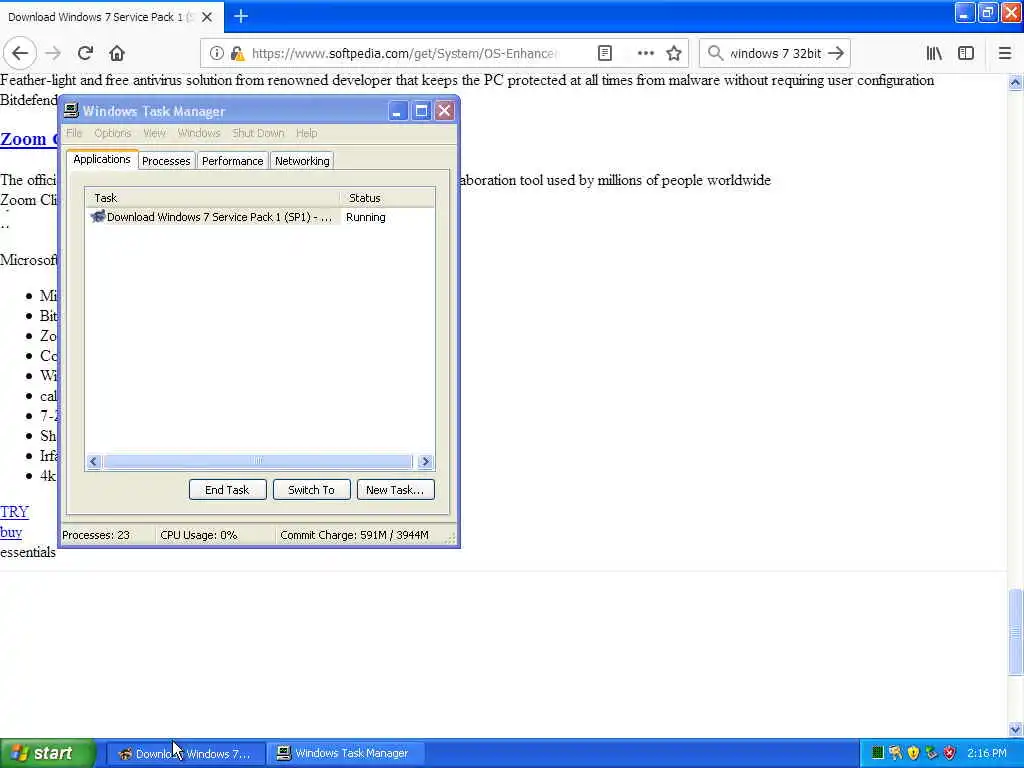Switch to the Performance tab
The width and height of the screenshot is (1024, 768).
pos(232,161)
